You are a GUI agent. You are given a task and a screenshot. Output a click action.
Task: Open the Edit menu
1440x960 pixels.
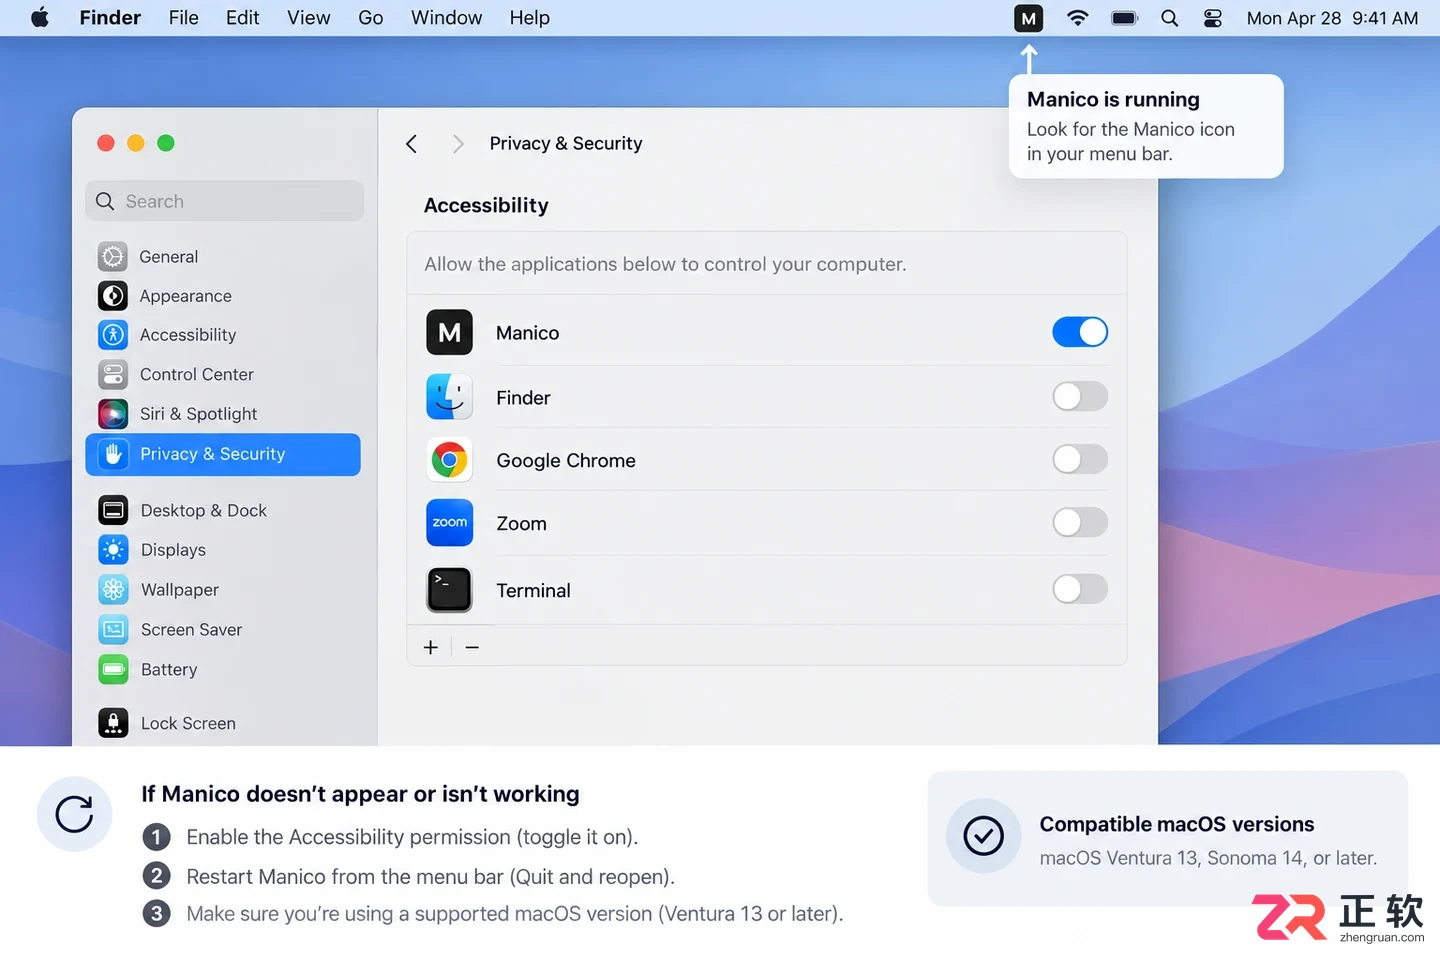[242, 18]
